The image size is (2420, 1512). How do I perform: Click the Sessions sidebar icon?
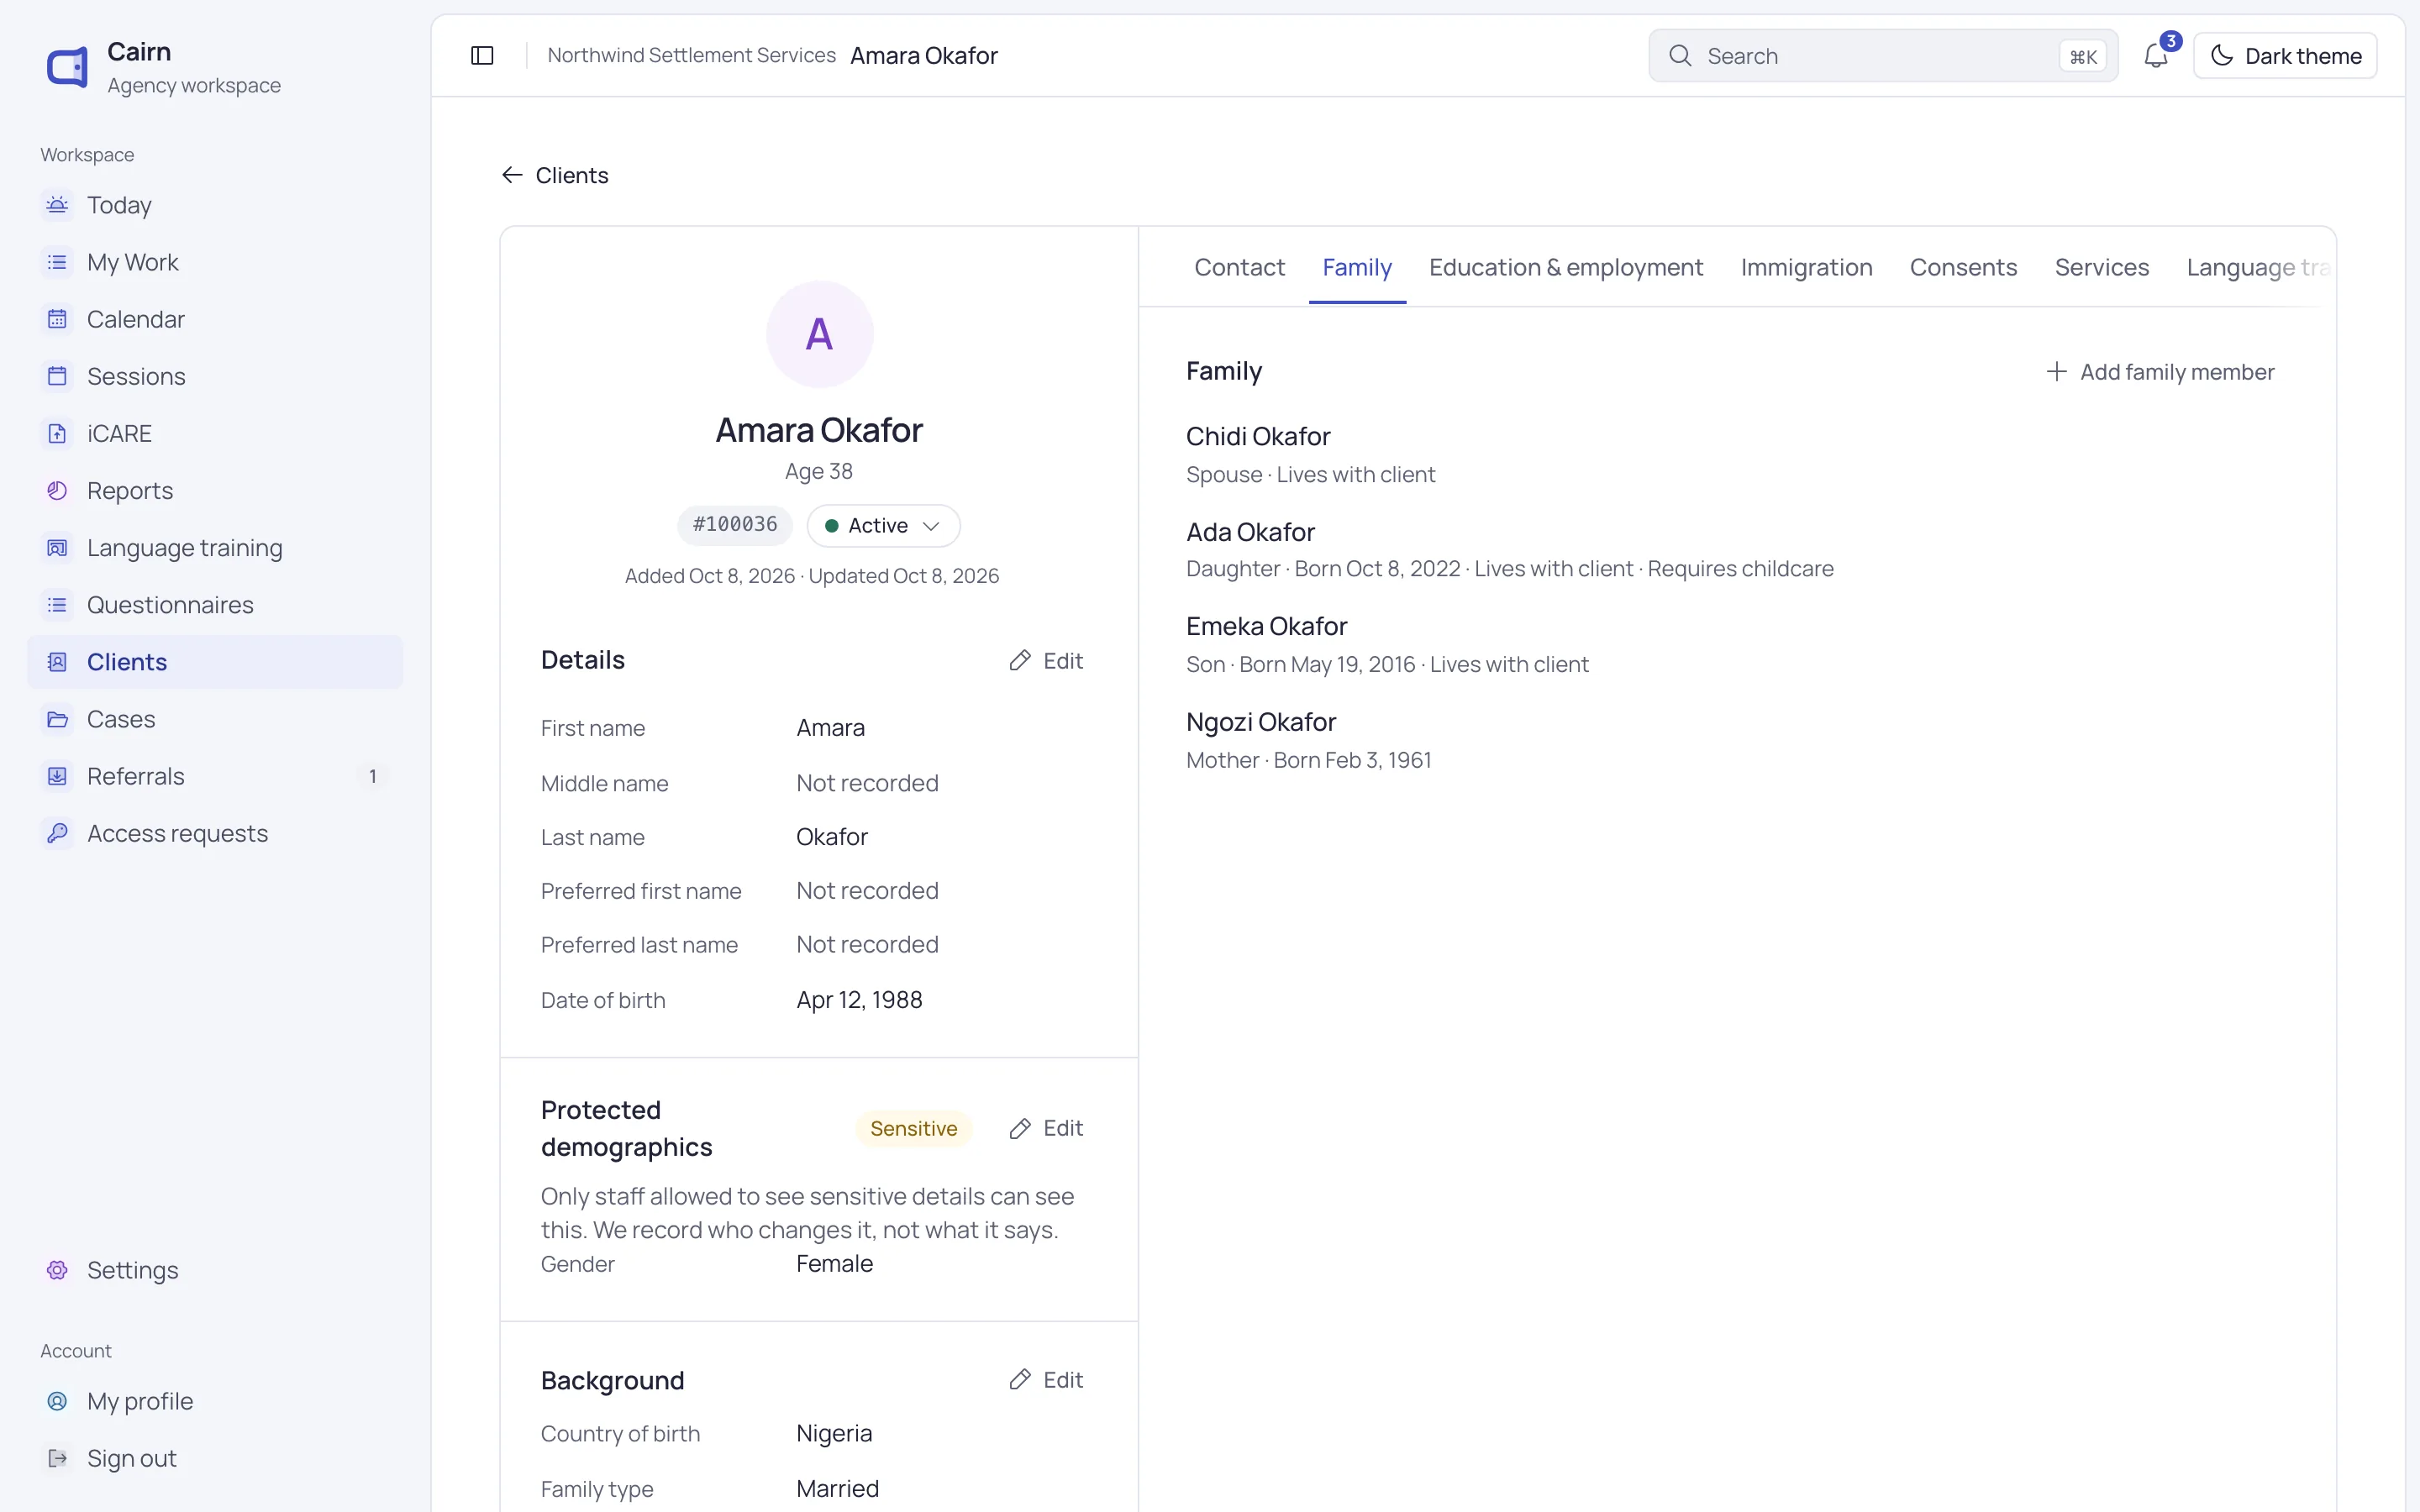[57, 376]
